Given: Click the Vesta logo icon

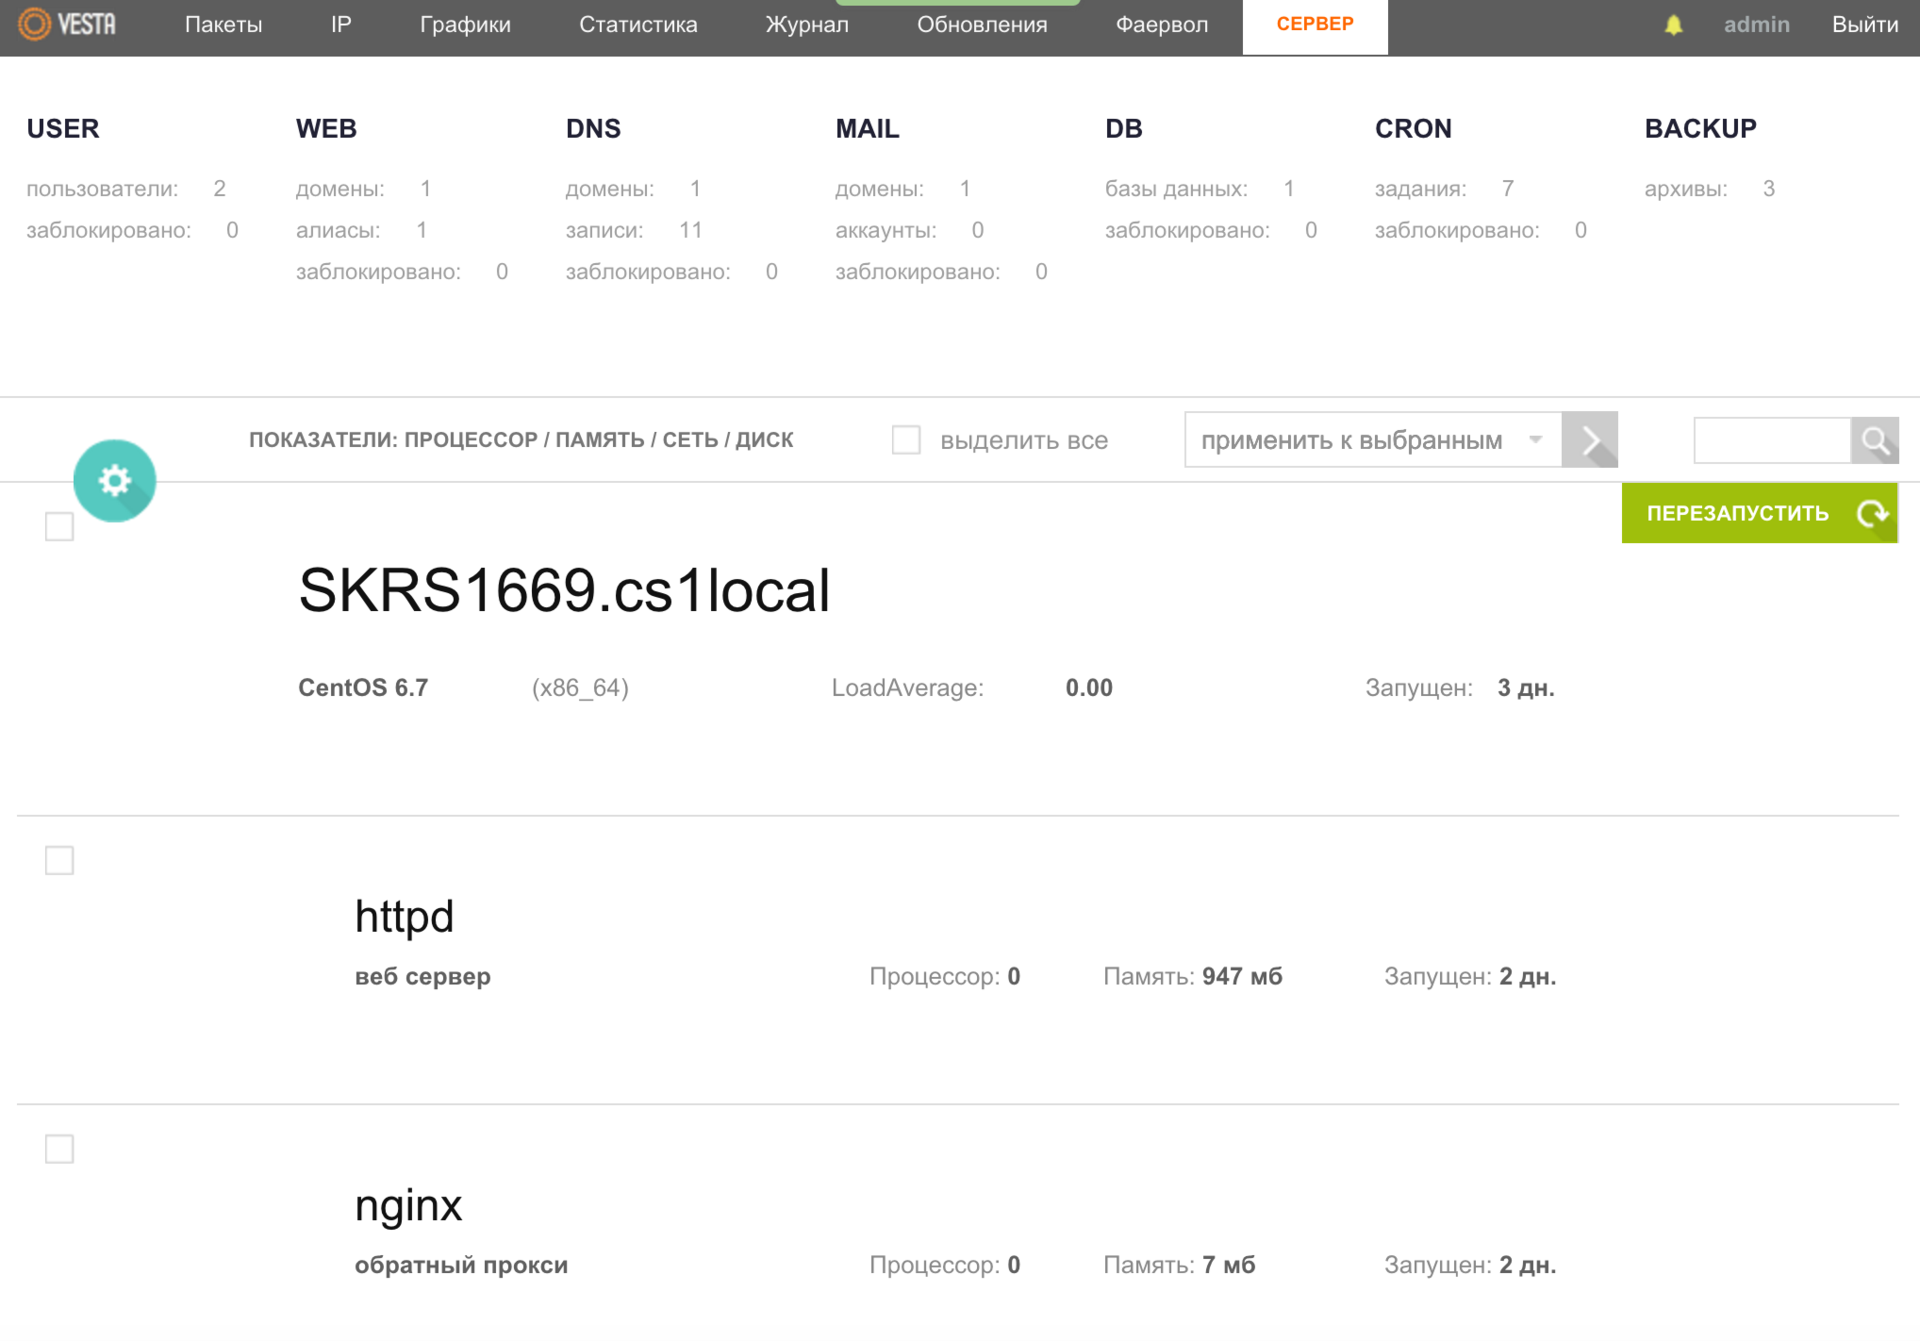Looking at the screenshot, I should click(x=35, y=24).
